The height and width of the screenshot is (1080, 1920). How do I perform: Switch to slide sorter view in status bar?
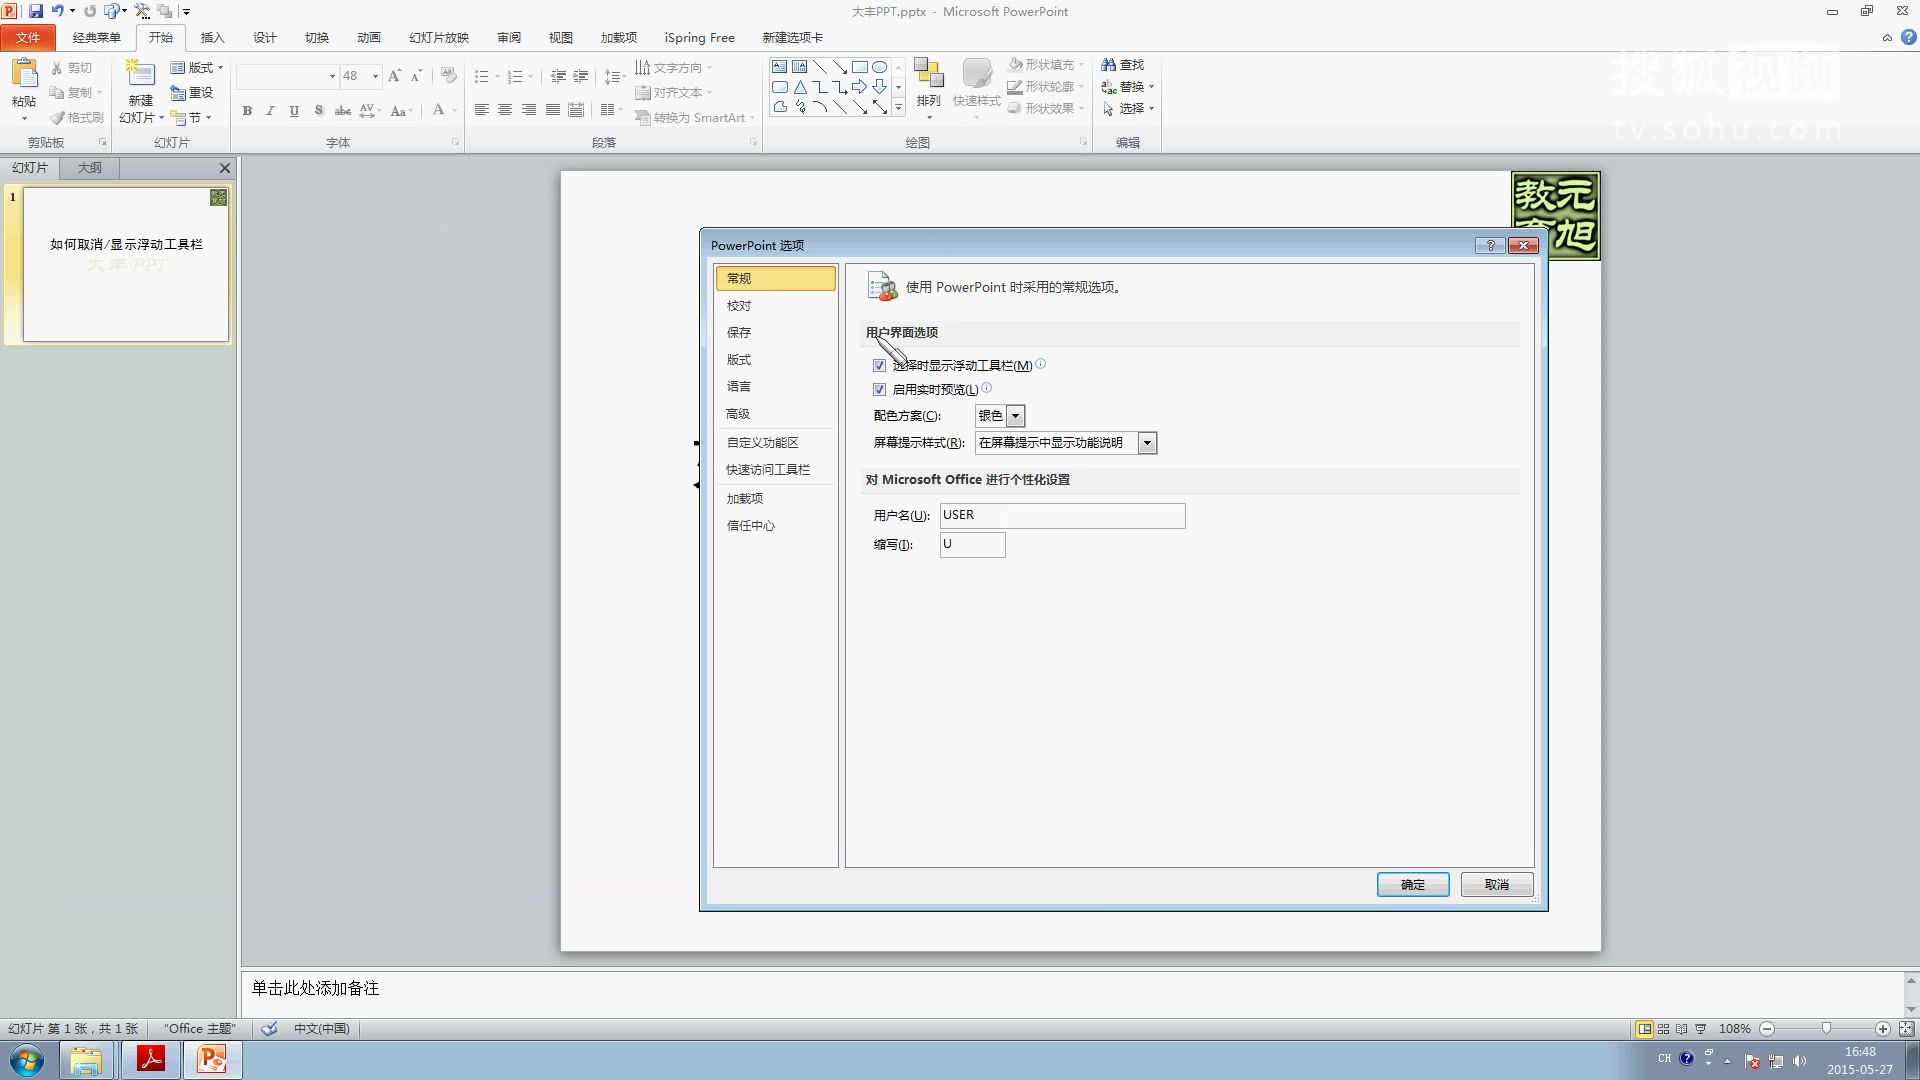tap(1663, 1029)
